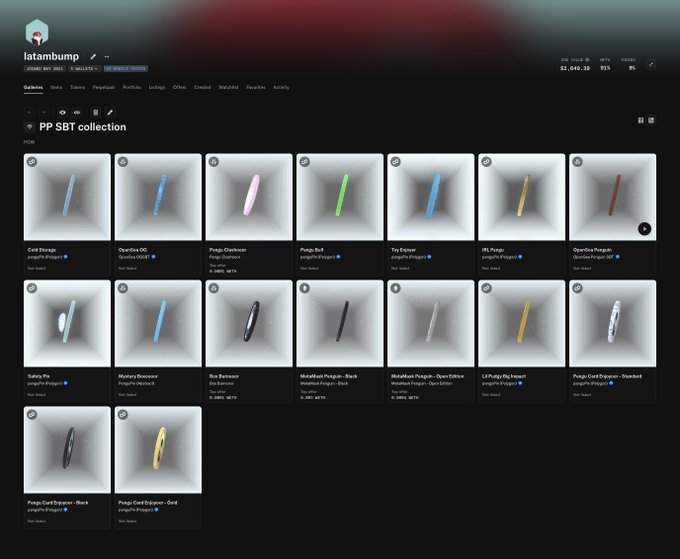Screen dimensions: 680x559
Task: Click the $2,649.39 portfolio value
Action: (575, 68)
